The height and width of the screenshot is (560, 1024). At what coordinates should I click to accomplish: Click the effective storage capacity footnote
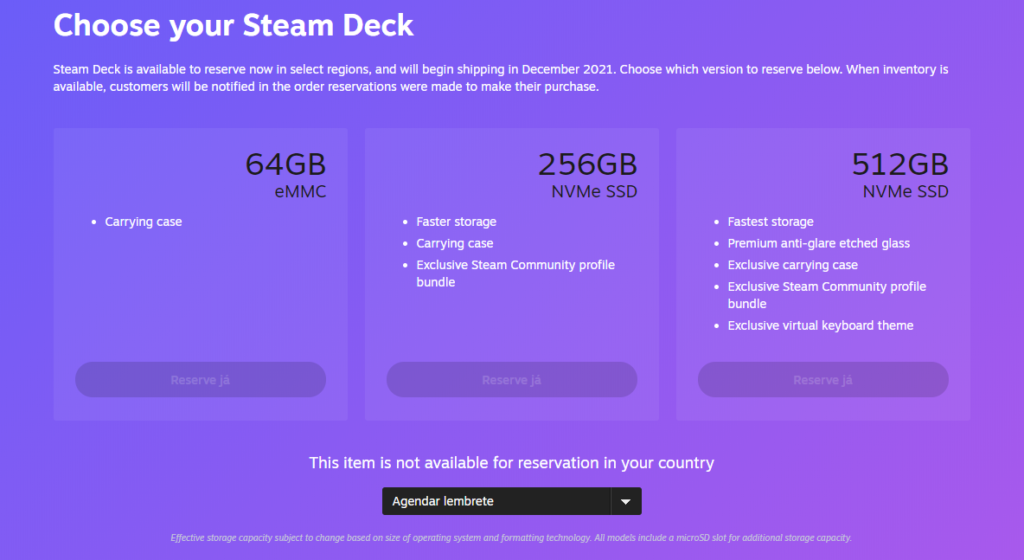point(511,538)
